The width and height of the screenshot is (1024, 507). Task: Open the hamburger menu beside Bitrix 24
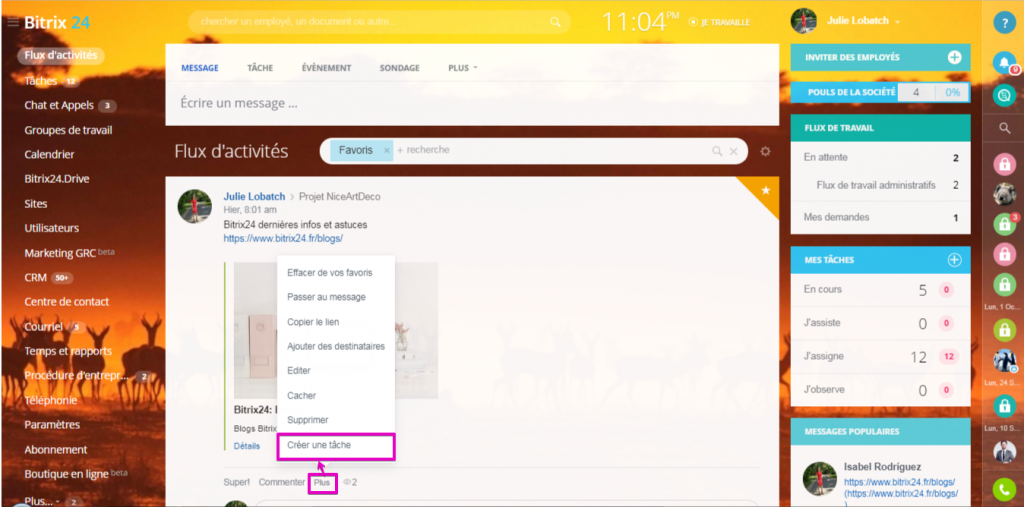coord(12,23)
